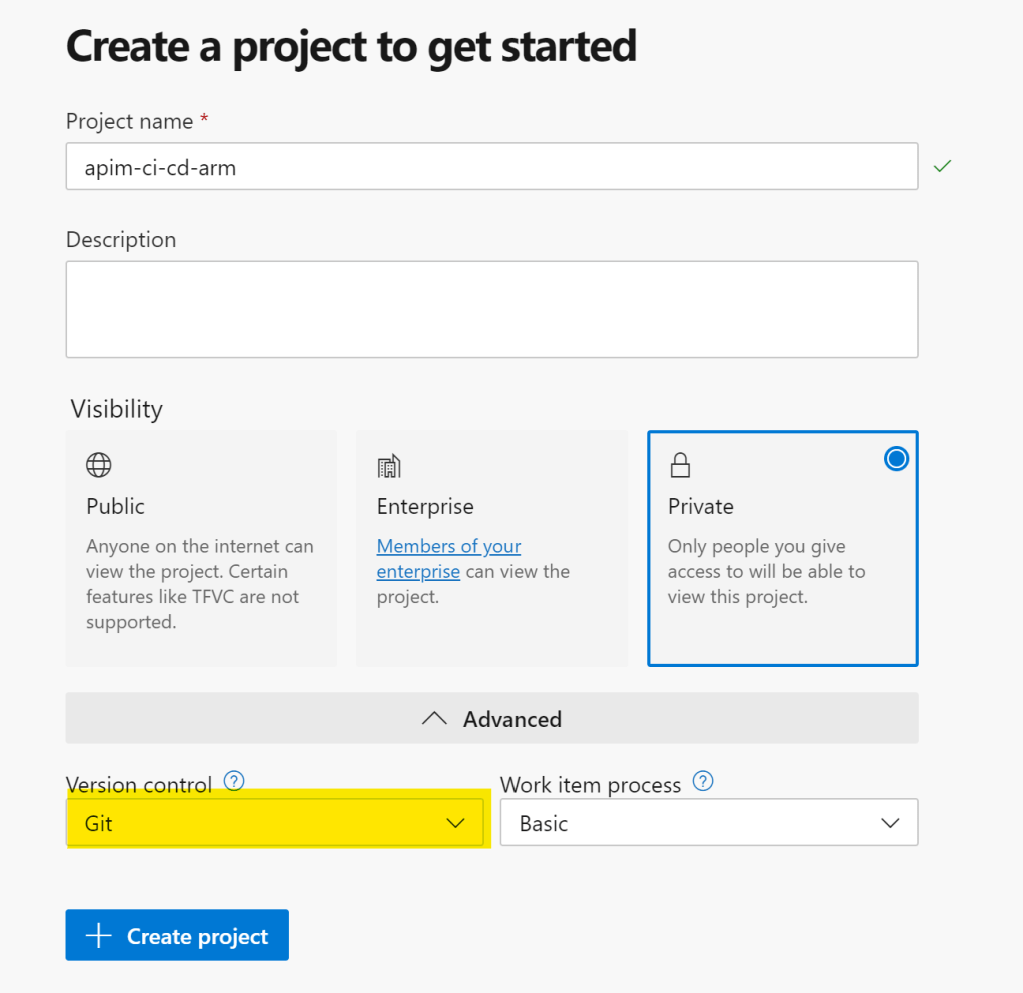Select the Private visibility radio button
The width and height of the screenshot is (1023, 993).
click(x=897, y=459)
